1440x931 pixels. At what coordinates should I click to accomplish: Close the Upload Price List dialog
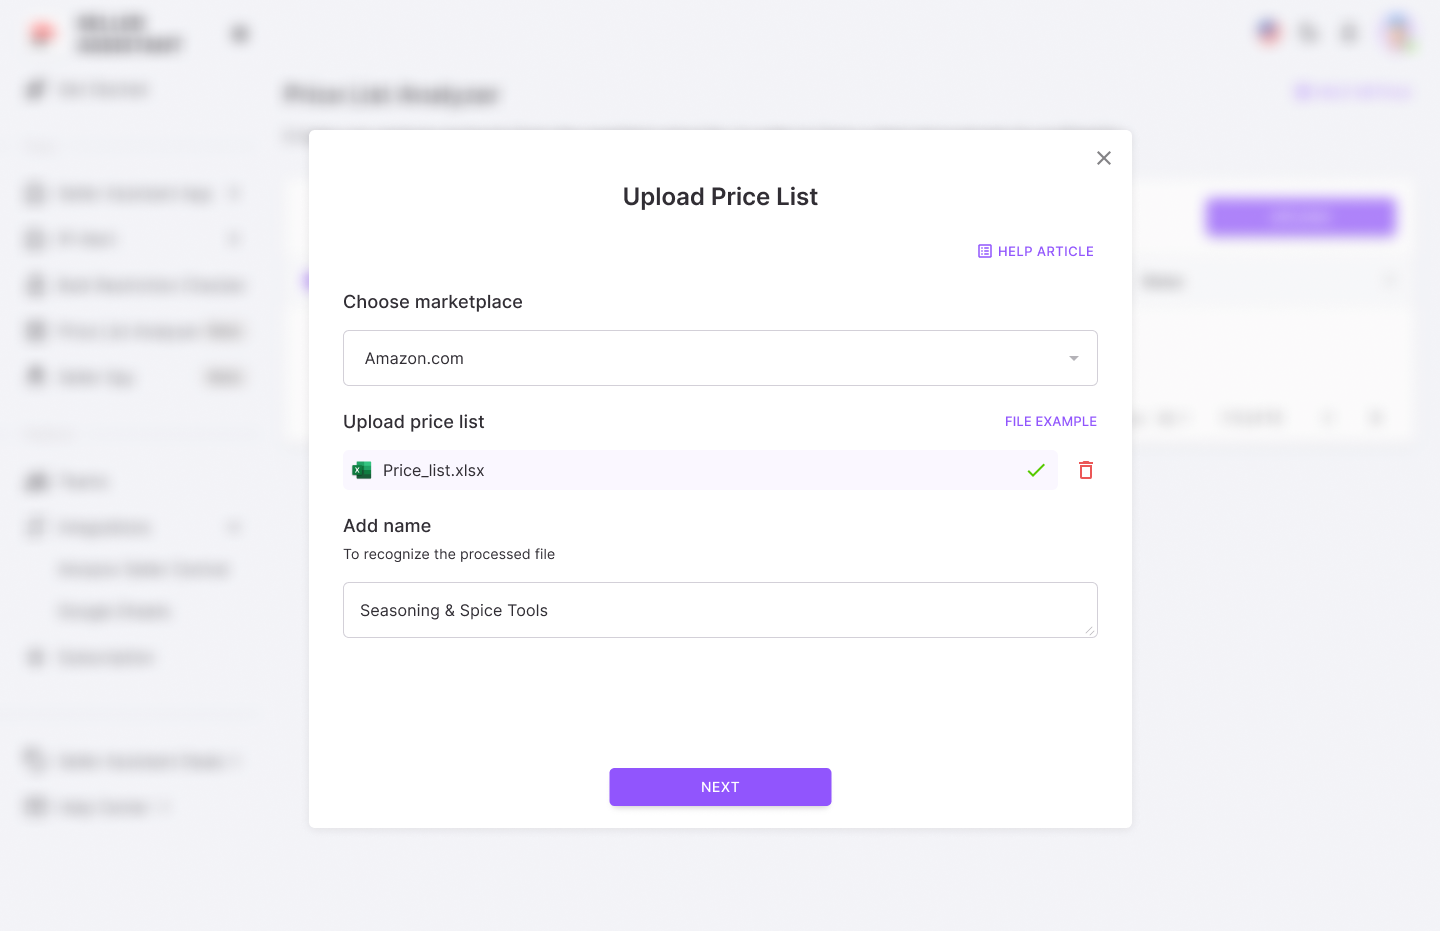[x=1103, y=158]
